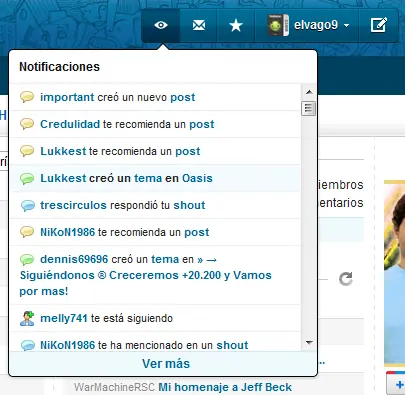Open 'tema' link created by dennis69696

[165, 259]
